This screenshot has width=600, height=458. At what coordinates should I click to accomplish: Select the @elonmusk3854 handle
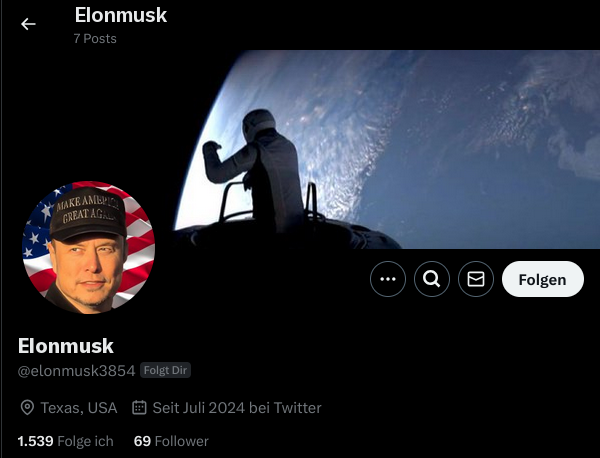tap(77, 371)
